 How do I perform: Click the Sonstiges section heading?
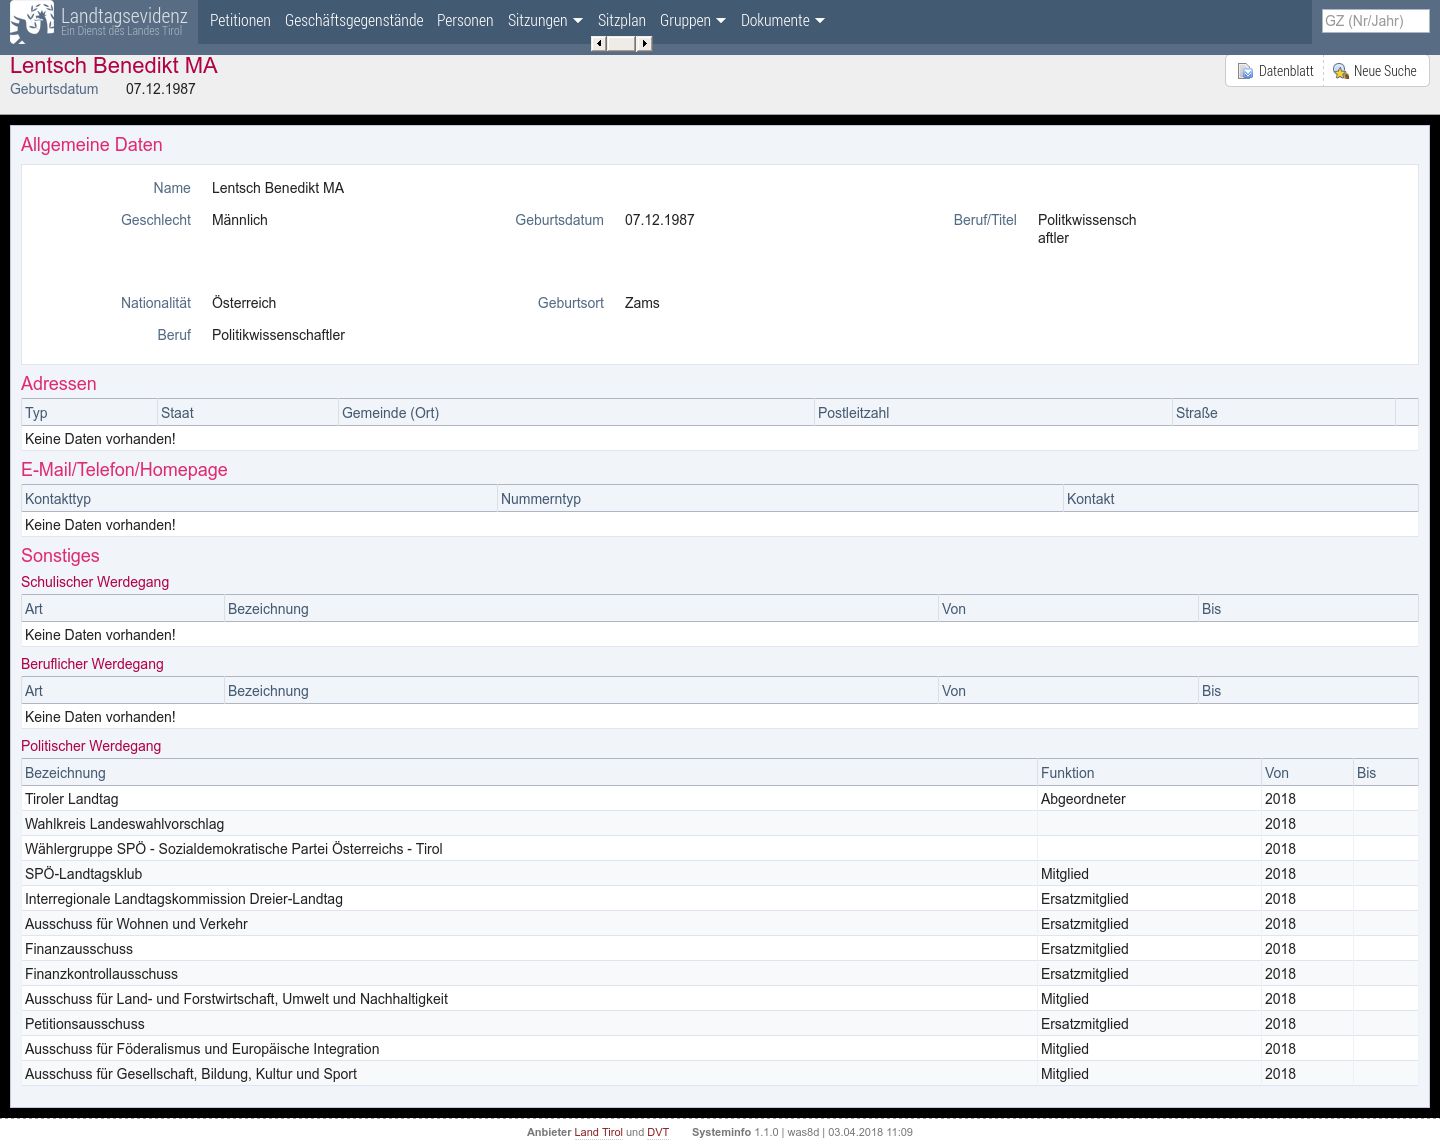(x=60, y=556)
